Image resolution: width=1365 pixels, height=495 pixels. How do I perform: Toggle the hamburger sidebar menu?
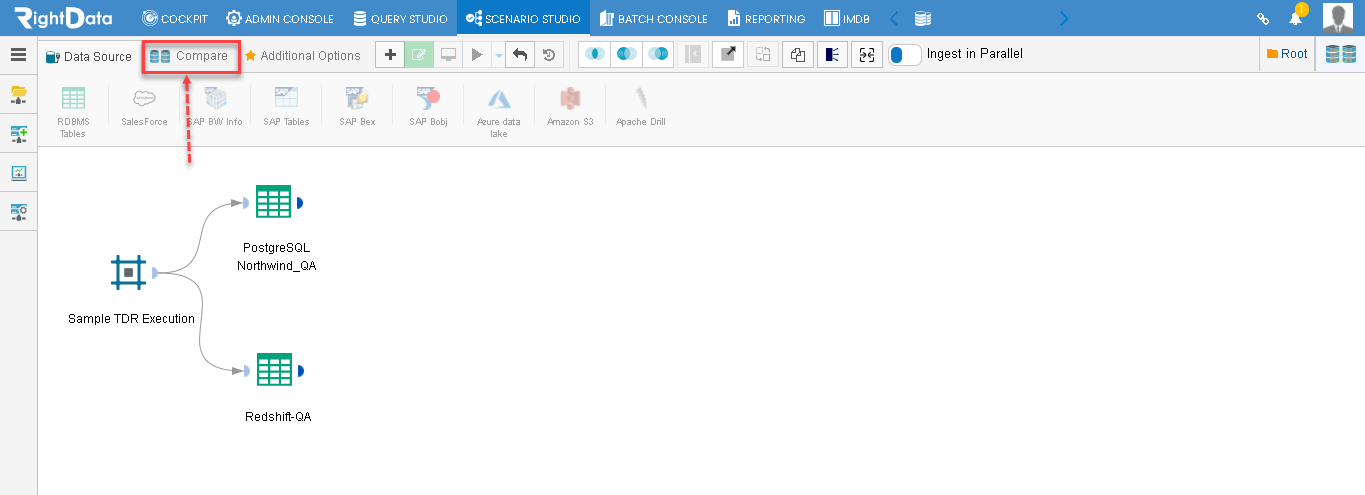18,55
